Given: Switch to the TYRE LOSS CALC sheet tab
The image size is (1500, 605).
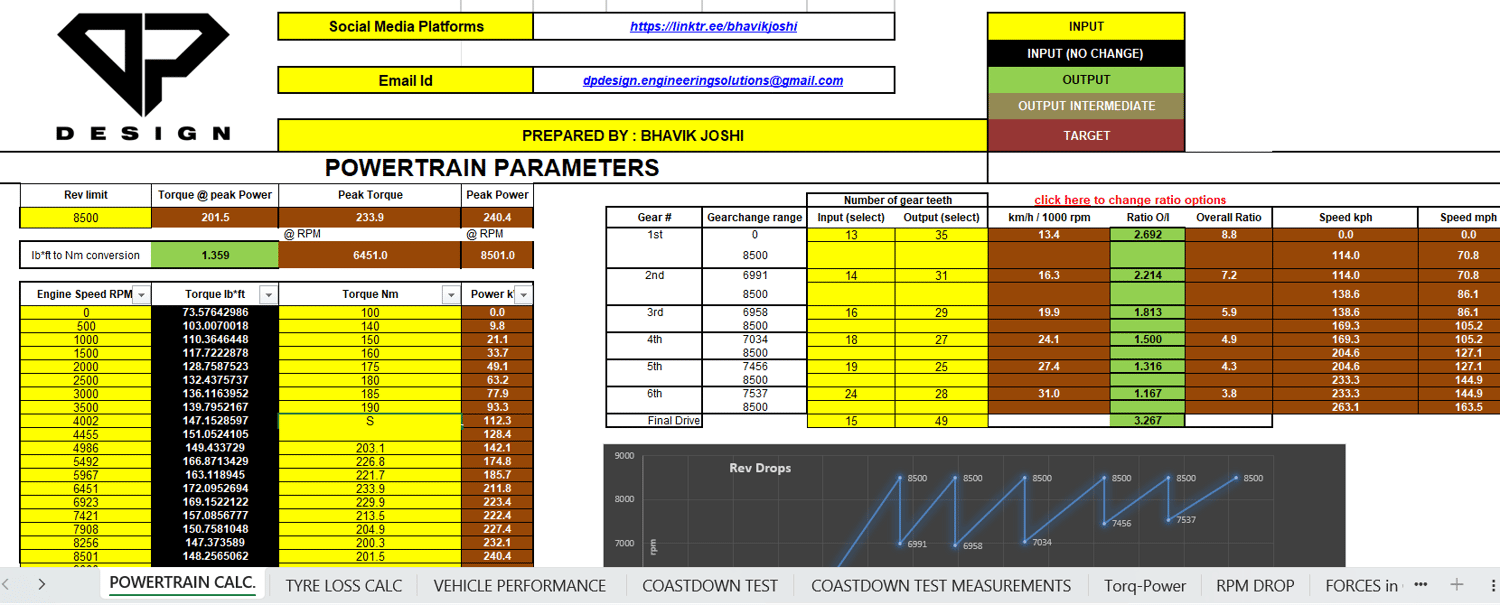Looking at the screenshot, I should pyautogui.click(x=344, y=586).
